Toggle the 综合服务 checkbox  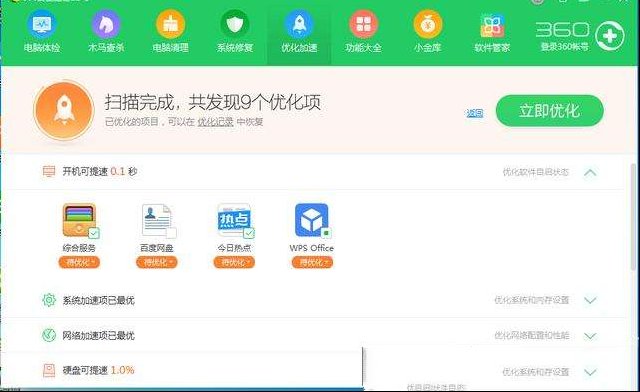(94, 233)
